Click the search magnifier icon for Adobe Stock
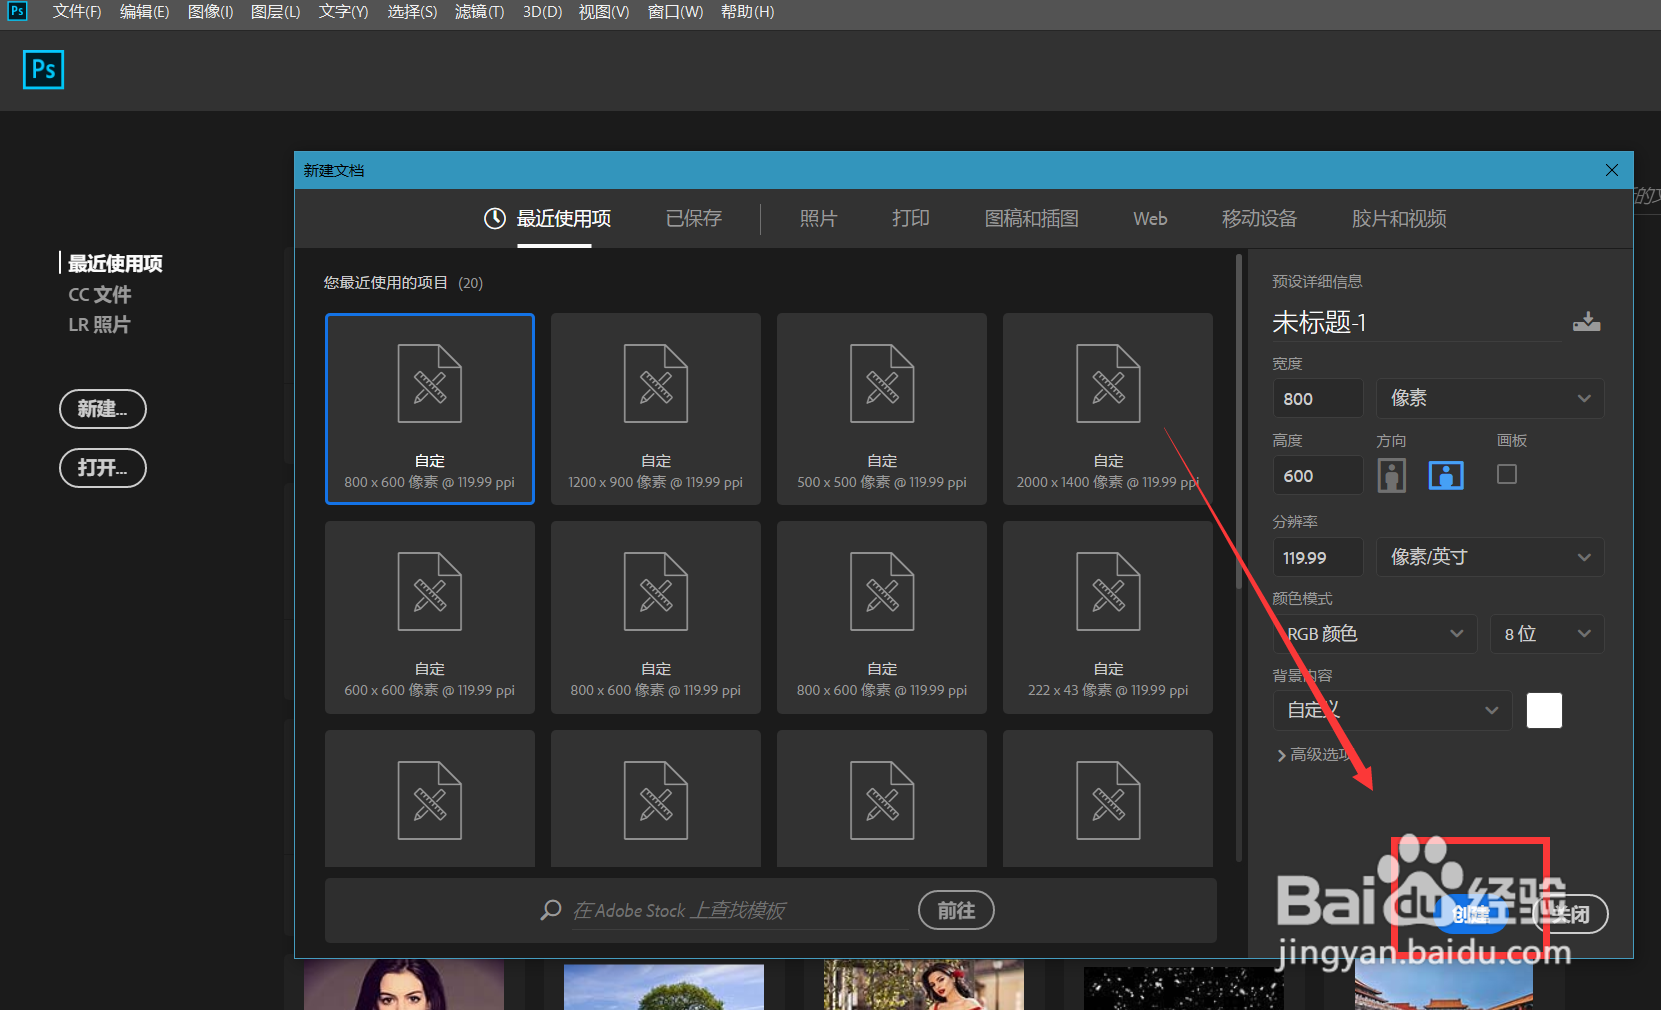 [550, 910]
